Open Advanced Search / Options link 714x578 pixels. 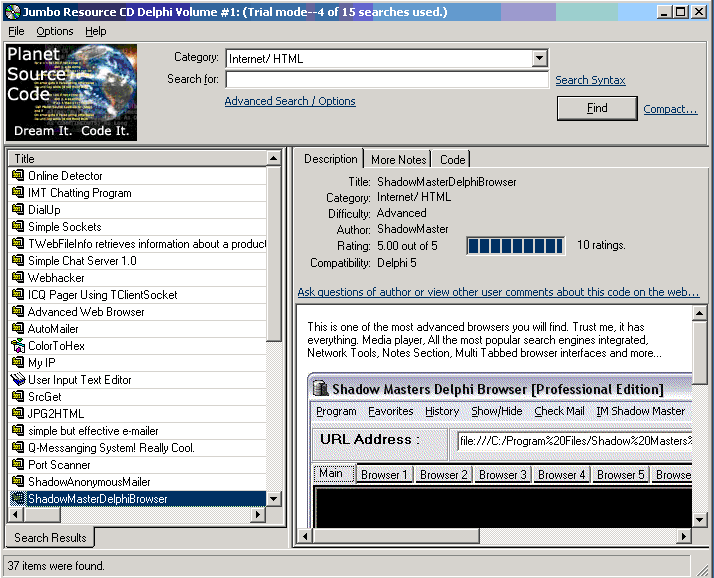coord(290,101)
